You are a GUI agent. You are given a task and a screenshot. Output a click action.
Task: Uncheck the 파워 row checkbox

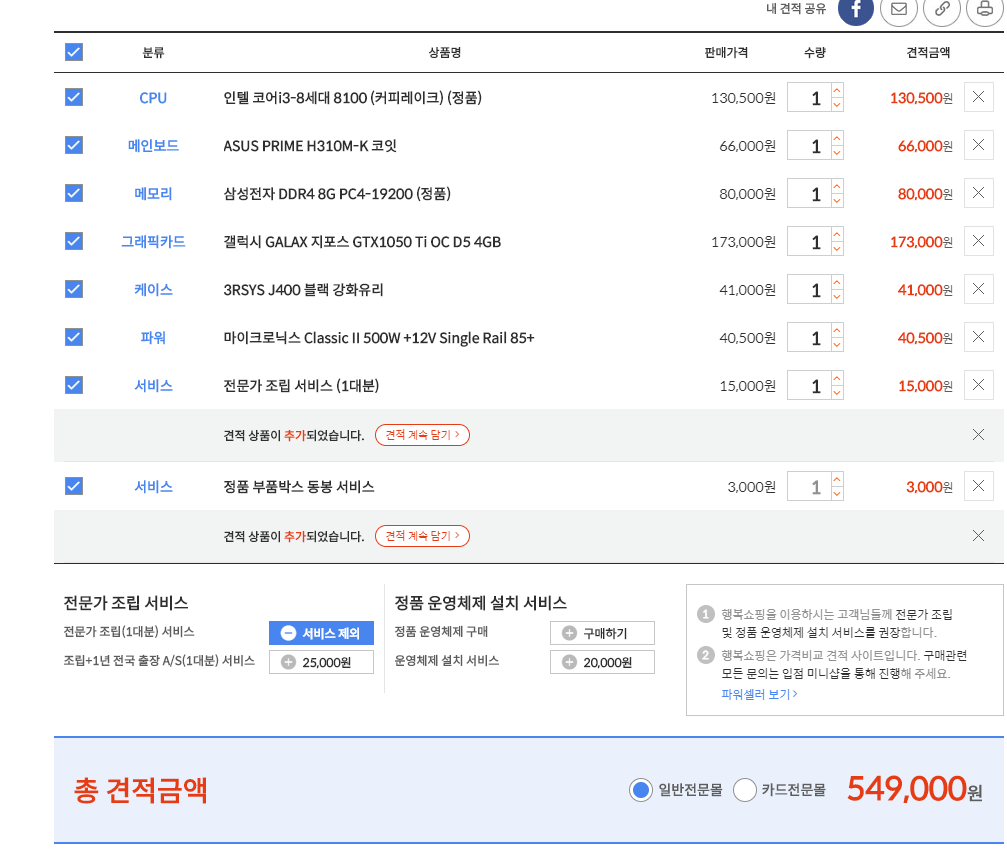[x=74, y=337]
